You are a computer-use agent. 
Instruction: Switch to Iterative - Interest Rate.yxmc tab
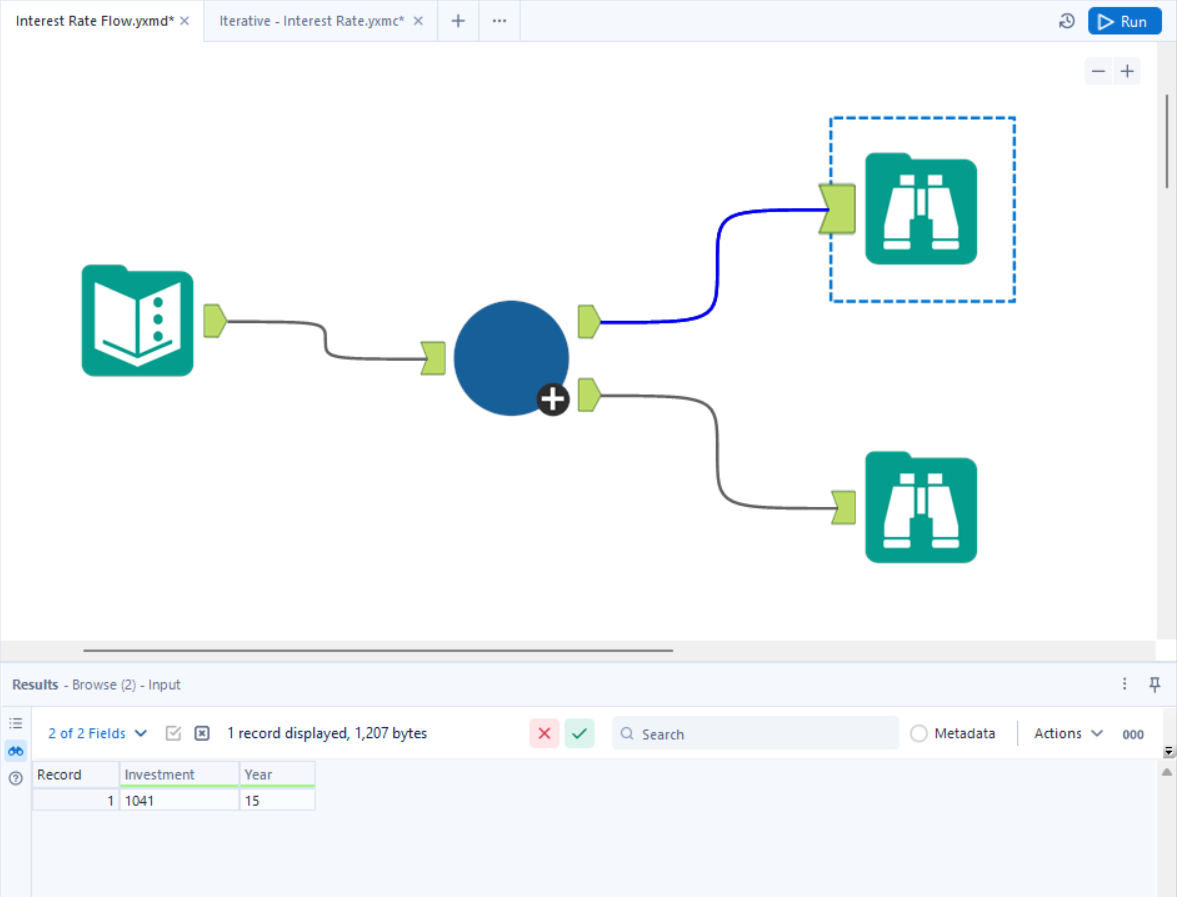click(x=311, y=21)
